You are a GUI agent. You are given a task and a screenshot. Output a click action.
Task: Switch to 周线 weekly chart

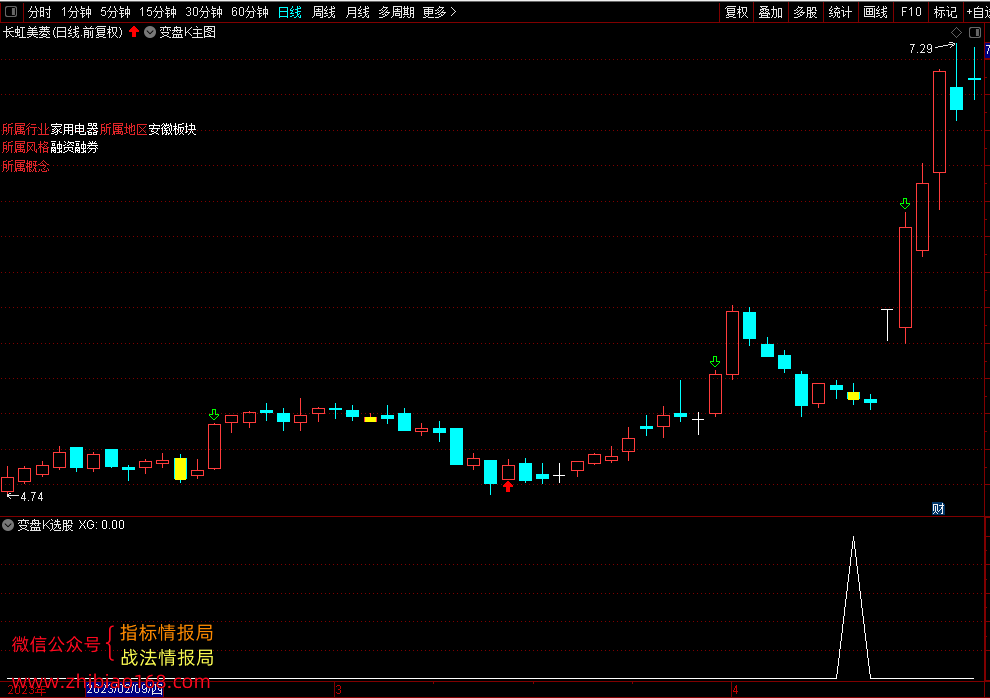[324, 12]
